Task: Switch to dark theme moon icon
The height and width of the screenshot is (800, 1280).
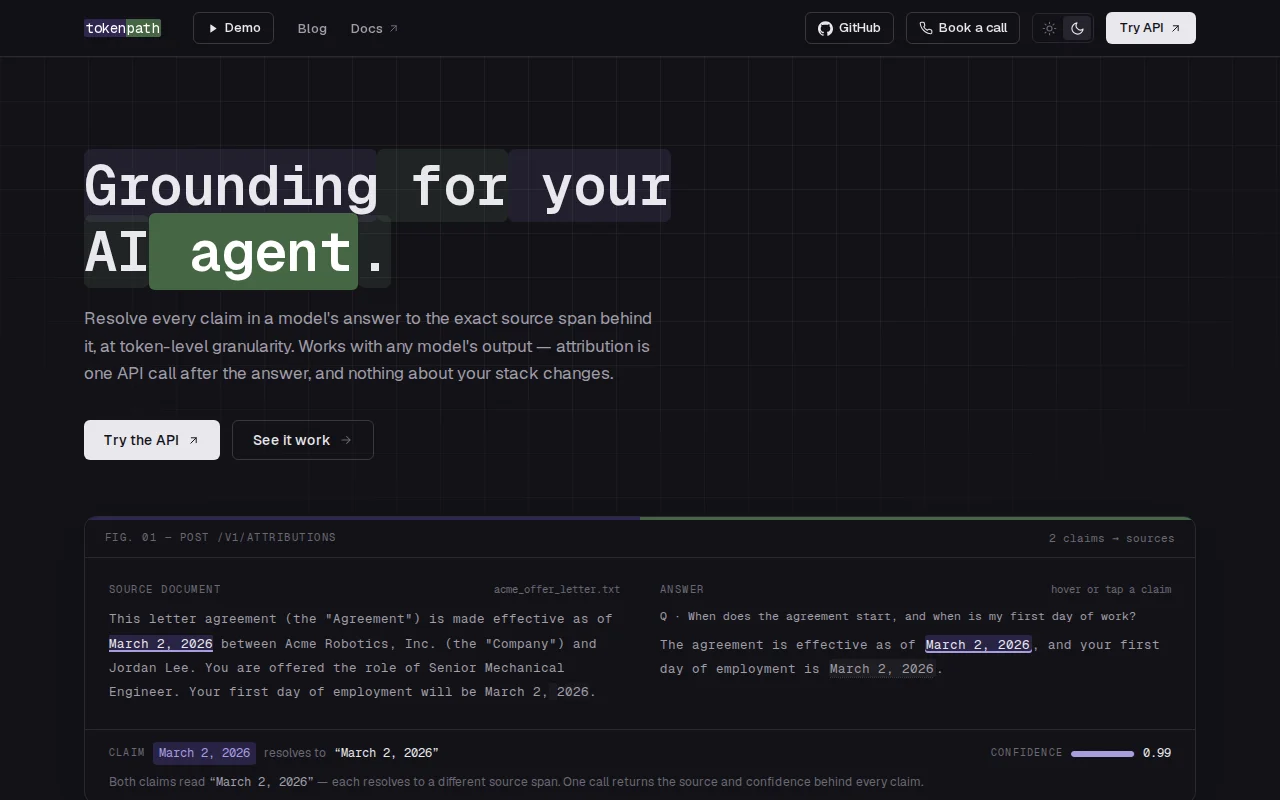Action: pyautogui.click(x=1077, y=28)
